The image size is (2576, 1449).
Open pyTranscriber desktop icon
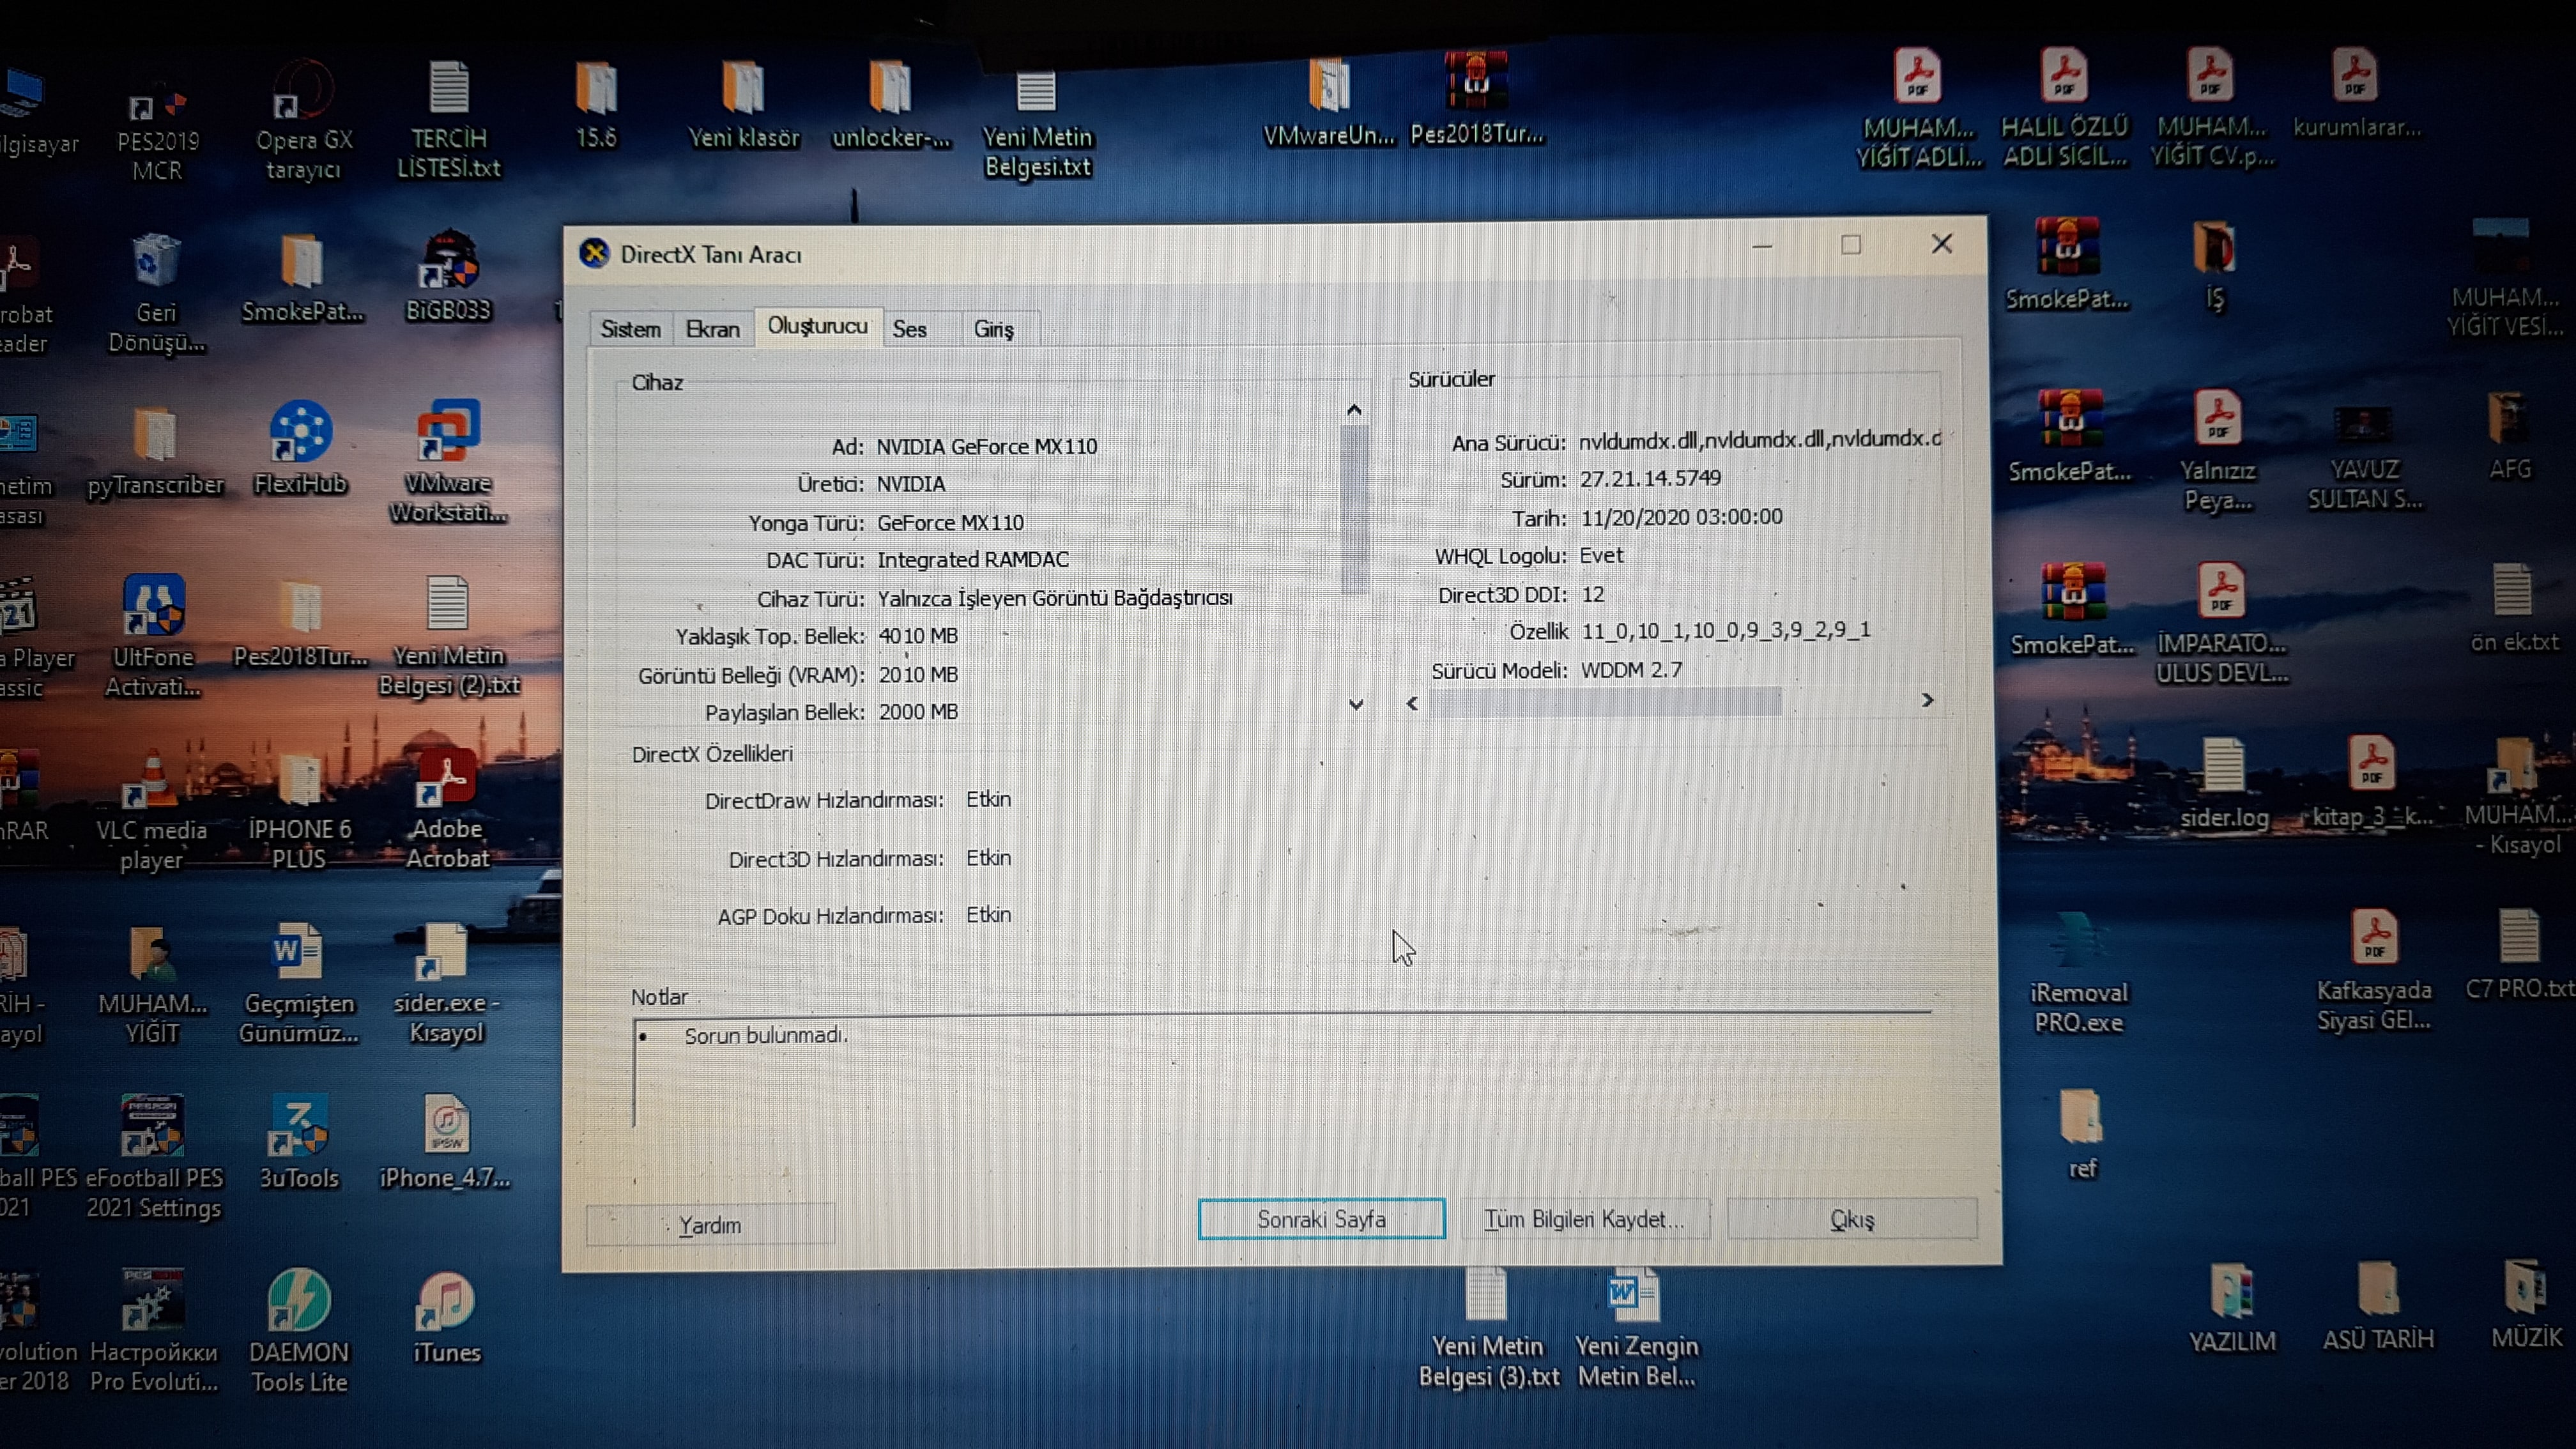(155, 453)
